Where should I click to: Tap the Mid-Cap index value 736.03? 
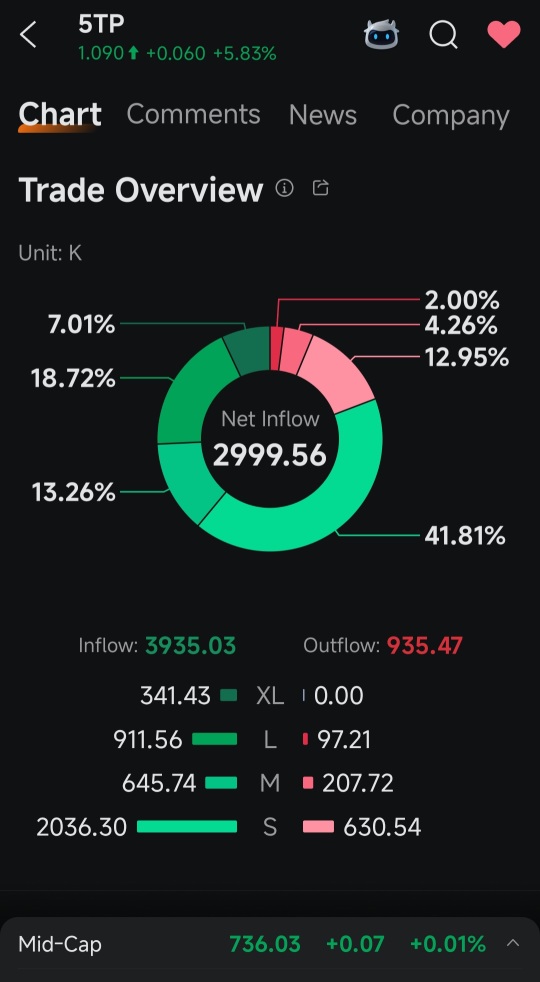pyautogui.click(x=264, y=944)
